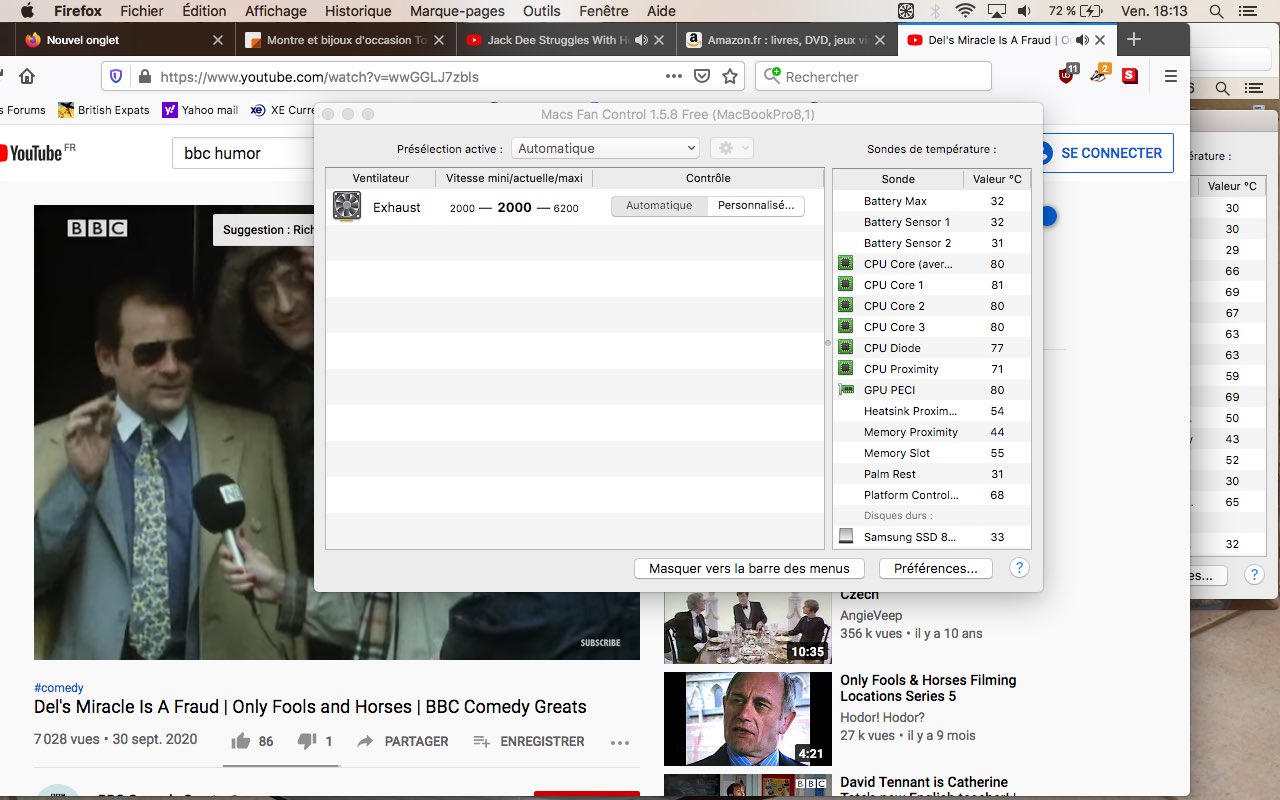The image size is (1280, 800).
Task: Click the Rechercher search box
Action: point(873,76)
